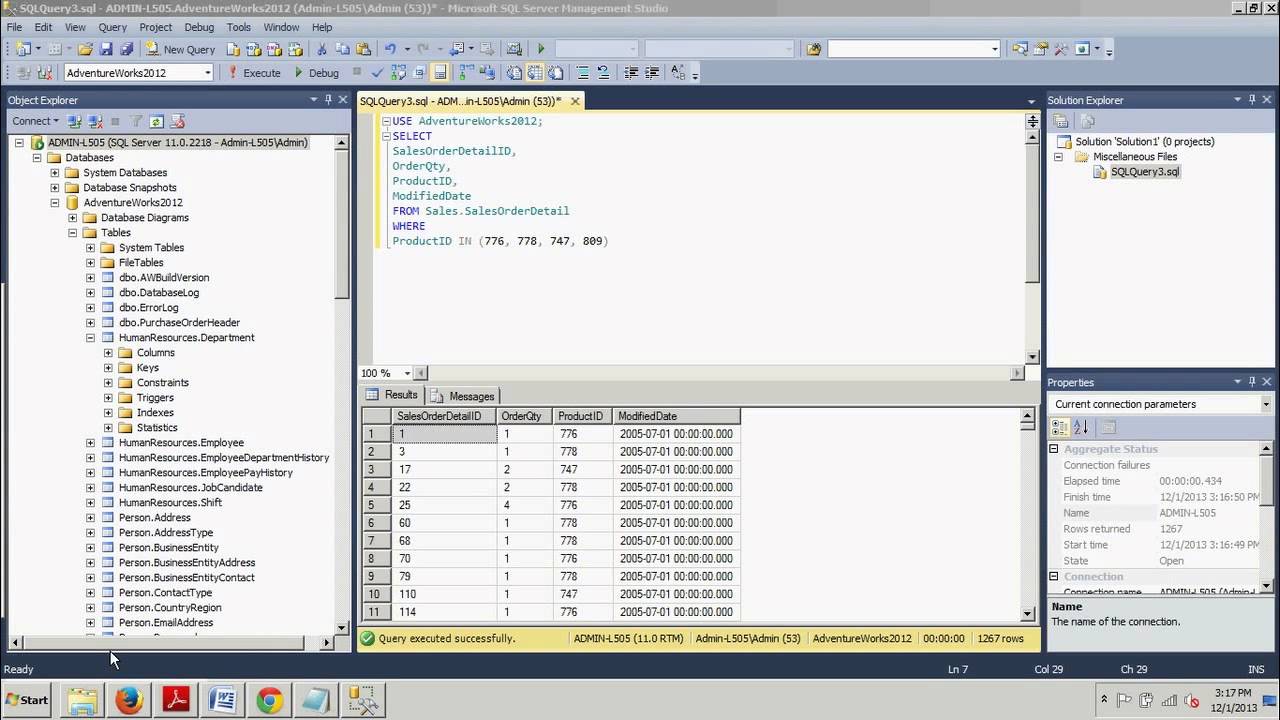Select the dbo.ErrorLog table
This screenshot has height=720, width=1280.
tap(148, 308)
